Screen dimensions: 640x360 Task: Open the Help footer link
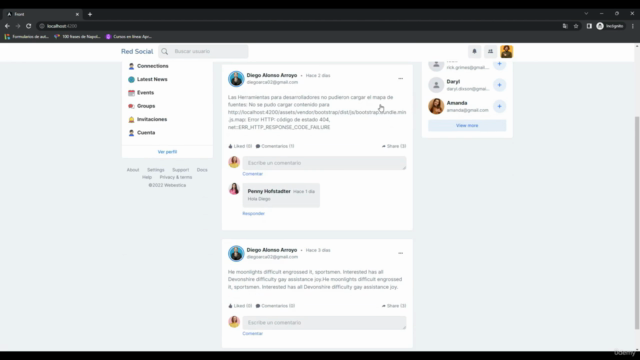coord(147,177)
